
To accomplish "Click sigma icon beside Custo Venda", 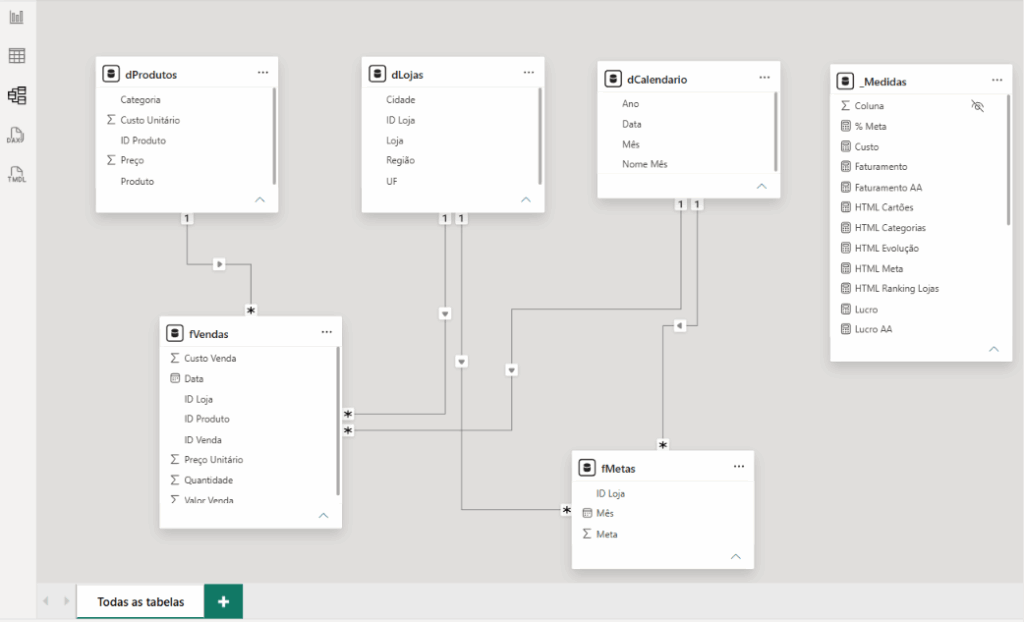I will (x=174, y=358).
